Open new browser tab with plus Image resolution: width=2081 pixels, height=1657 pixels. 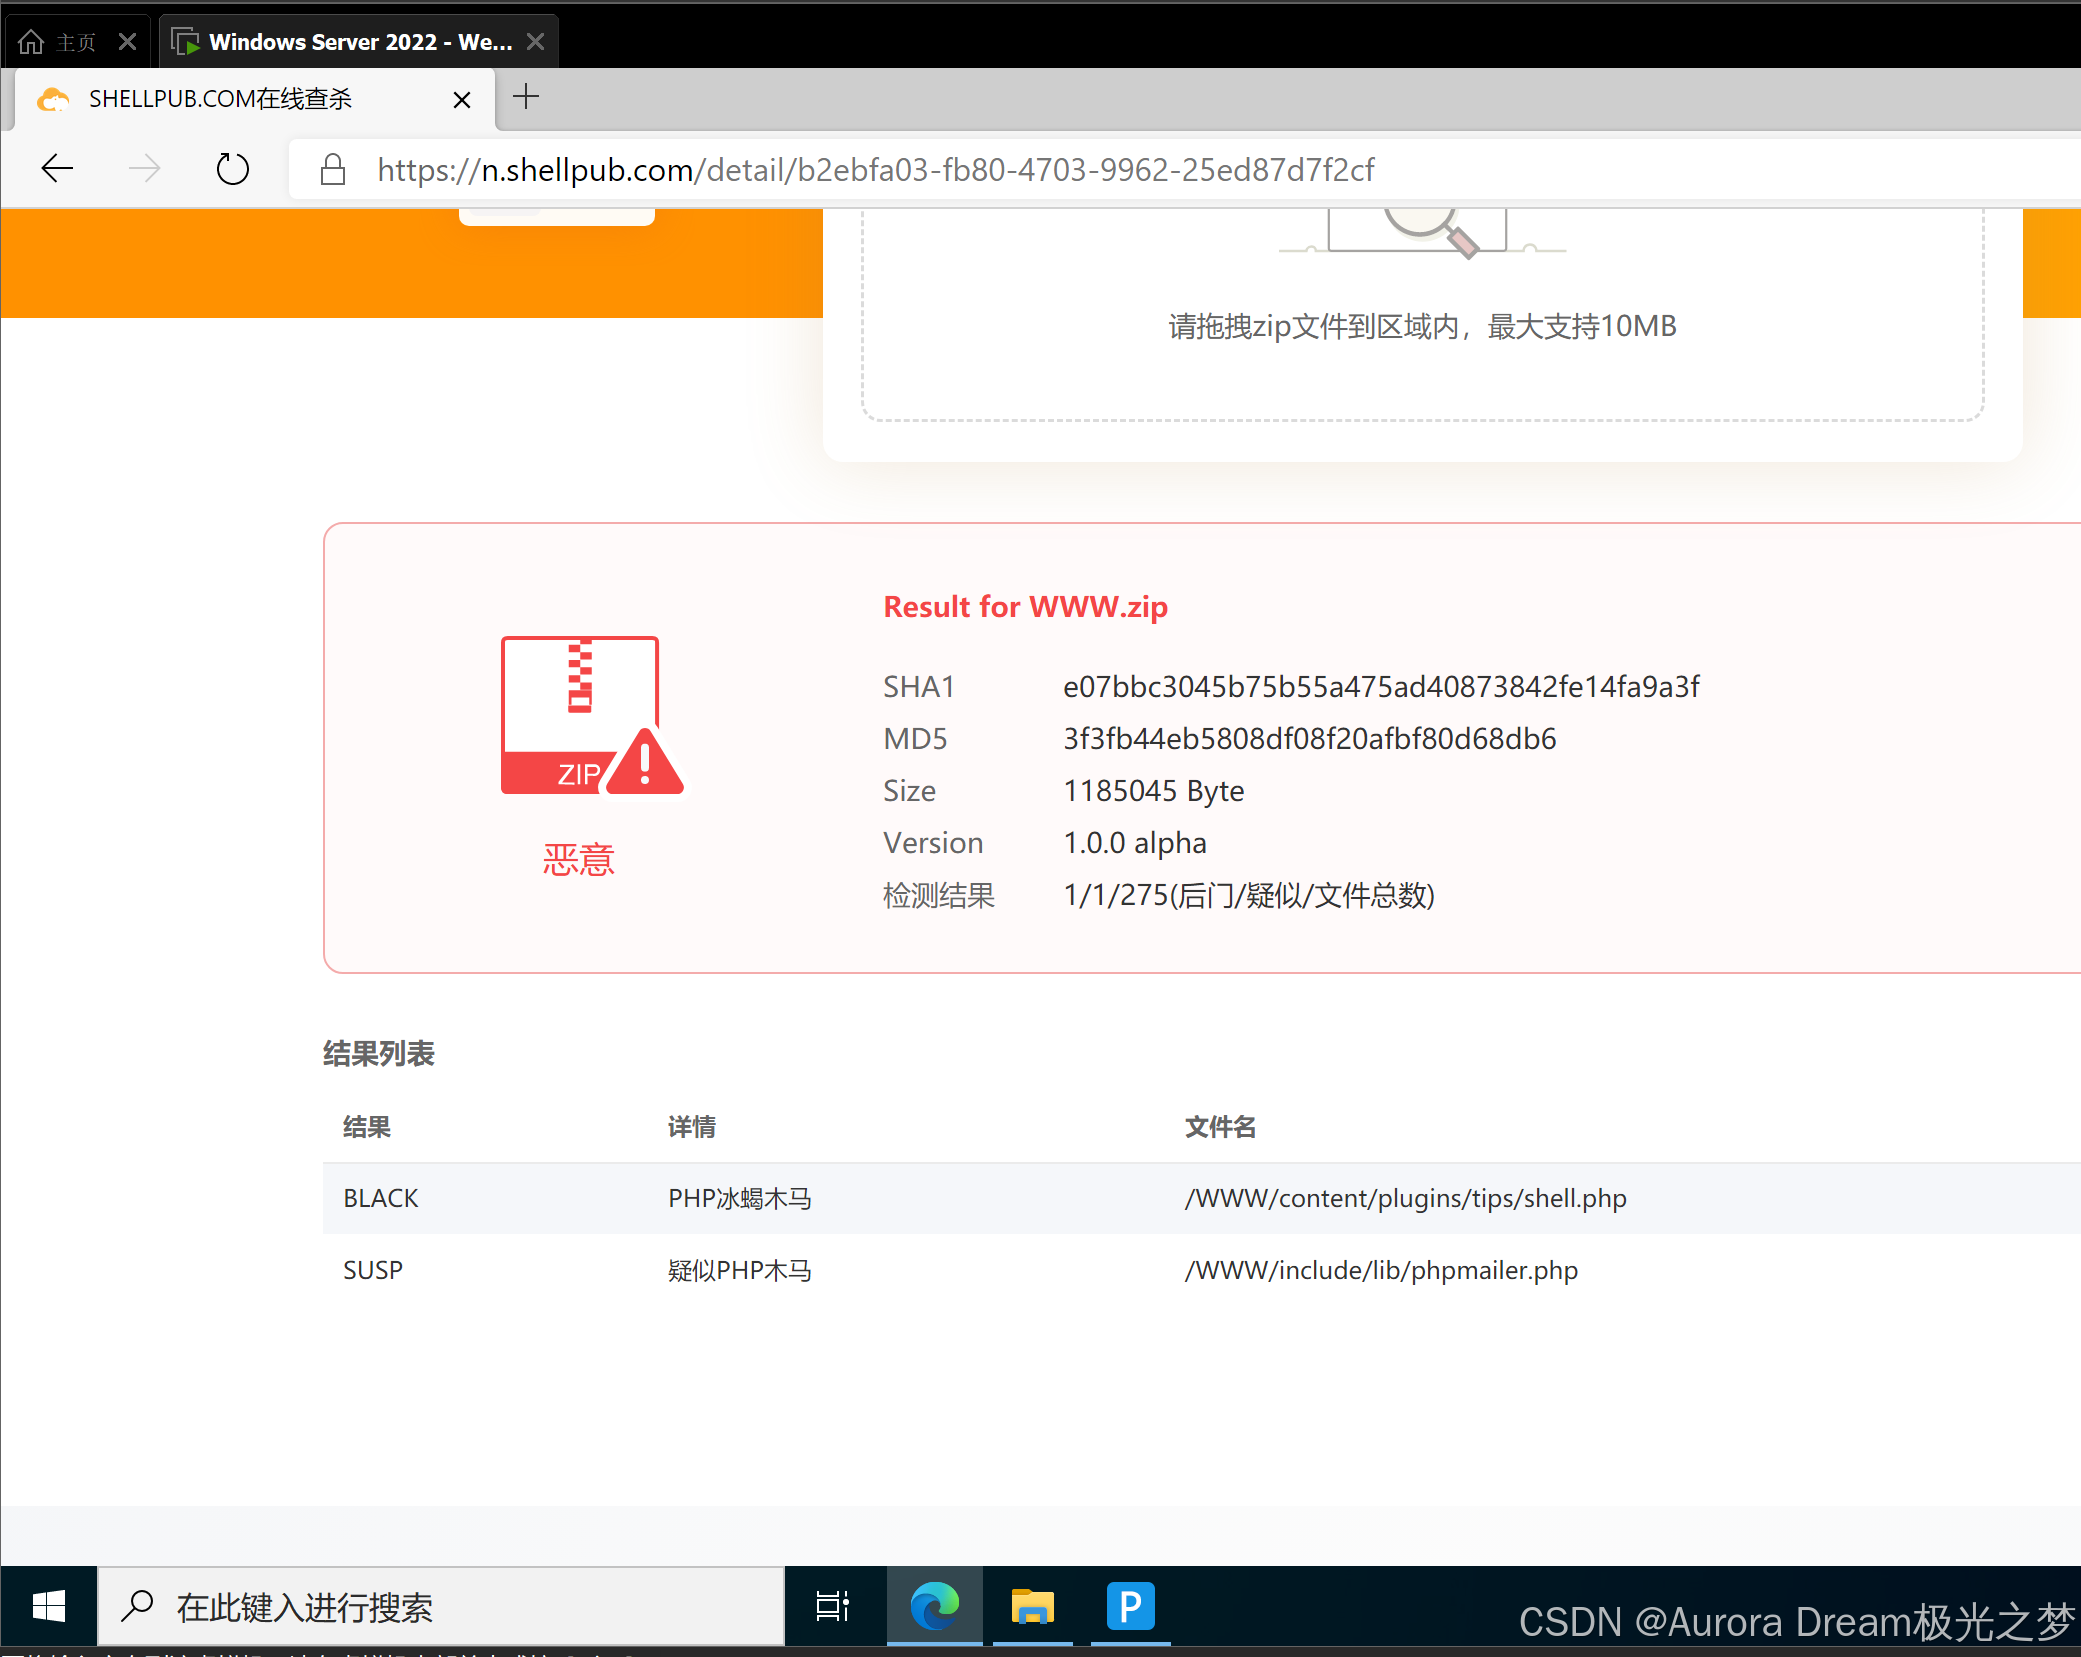coord(526,97)
